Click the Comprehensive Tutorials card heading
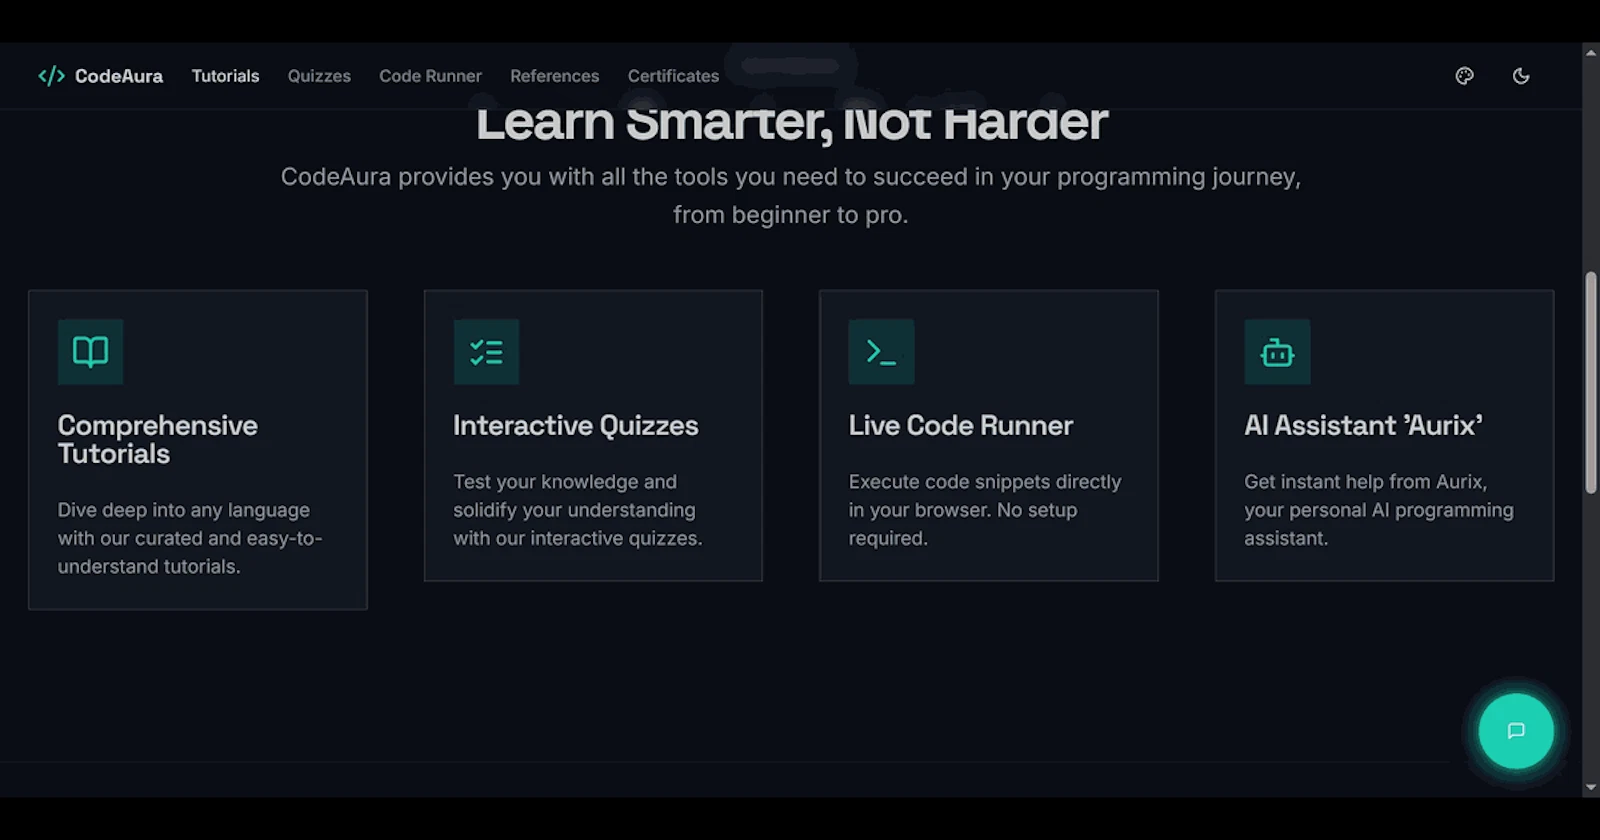The image size is (1600, 840). (157, 440)
